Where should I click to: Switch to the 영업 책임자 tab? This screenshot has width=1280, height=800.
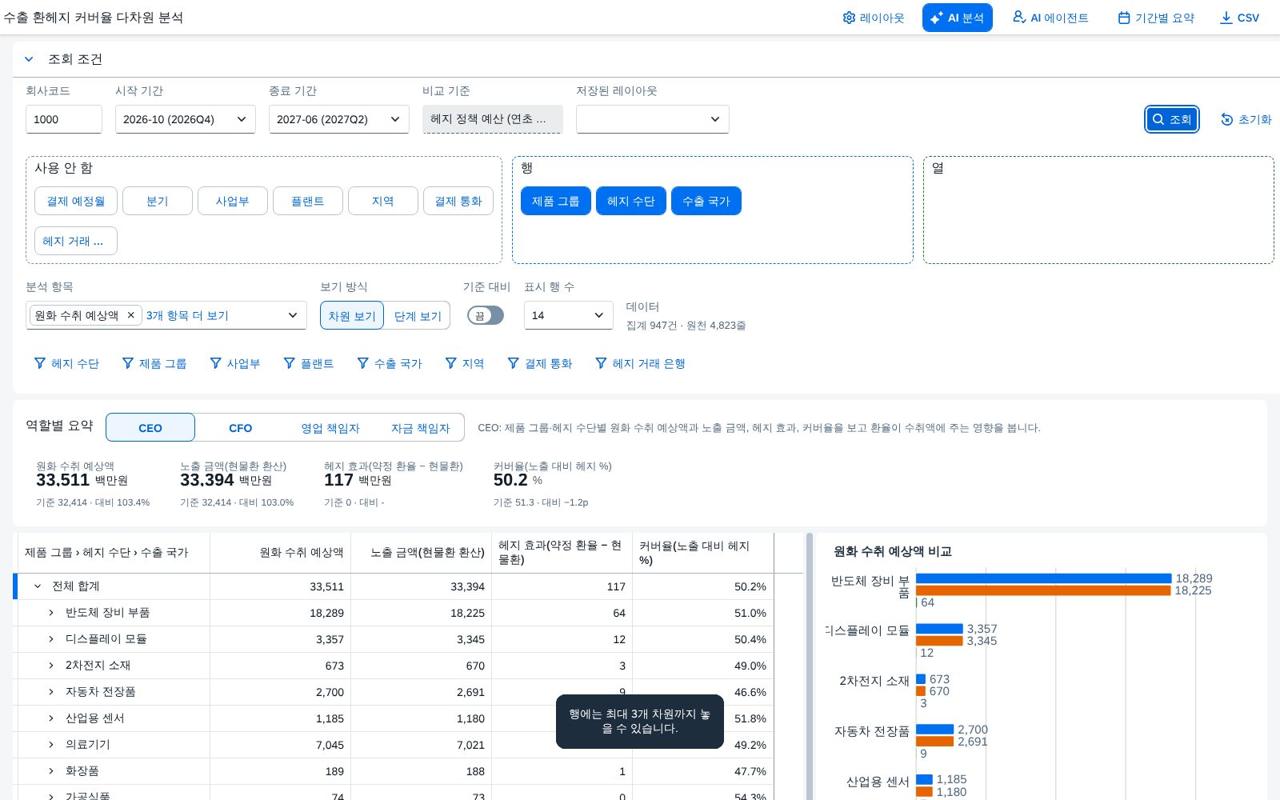[x=330, y=427]
